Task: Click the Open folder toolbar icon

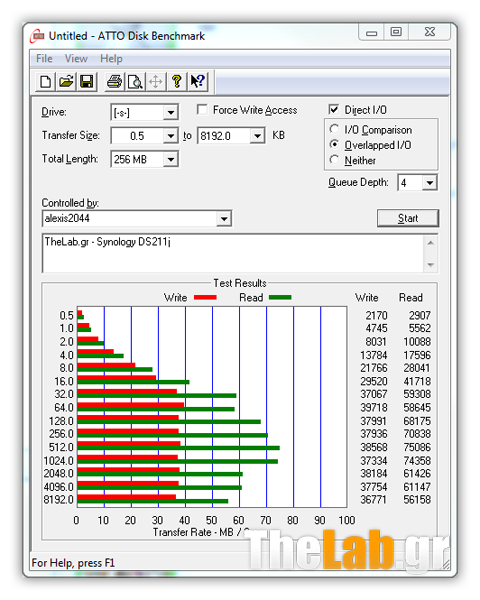Action: click(66, 82)
